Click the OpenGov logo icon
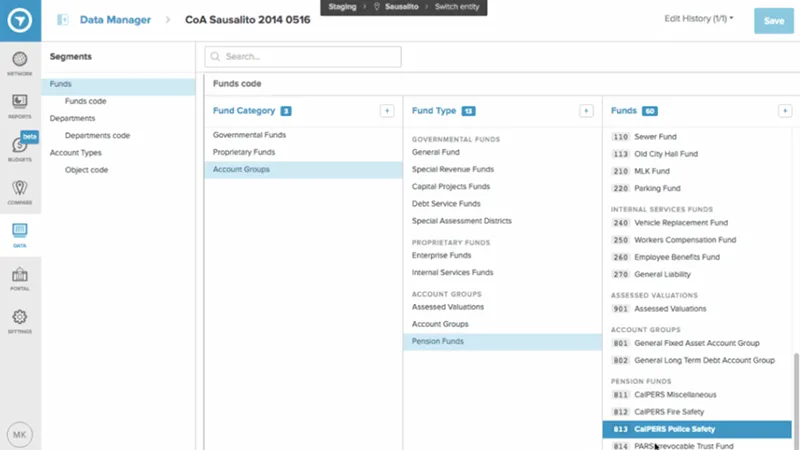The height and width of the screenshot is (450, 800). (x=20, y=20)
